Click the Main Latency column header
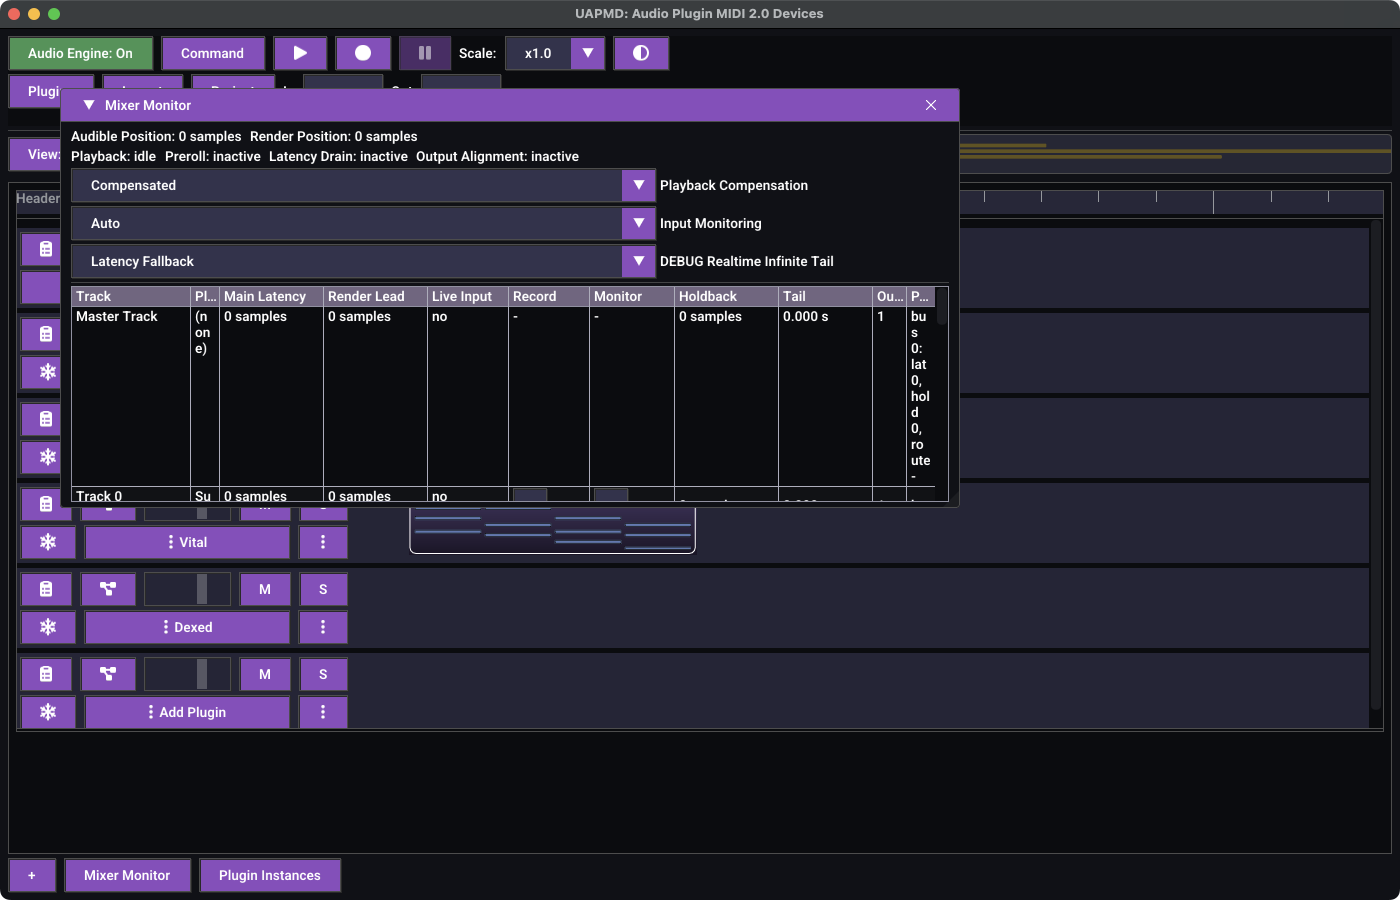 (x=271, y=296)
